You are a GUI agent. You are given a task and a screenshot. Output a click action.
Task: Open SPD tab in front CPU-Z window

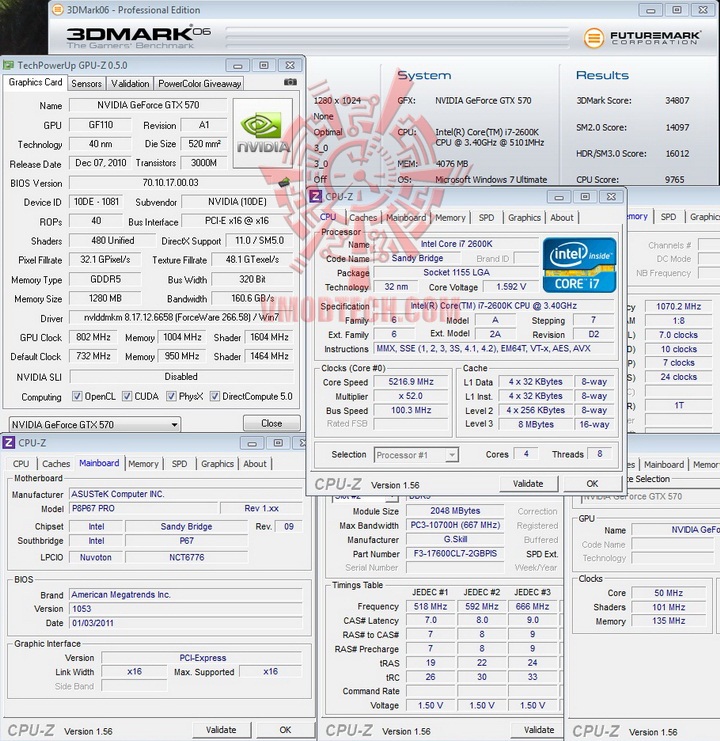(x=486, y=217)
